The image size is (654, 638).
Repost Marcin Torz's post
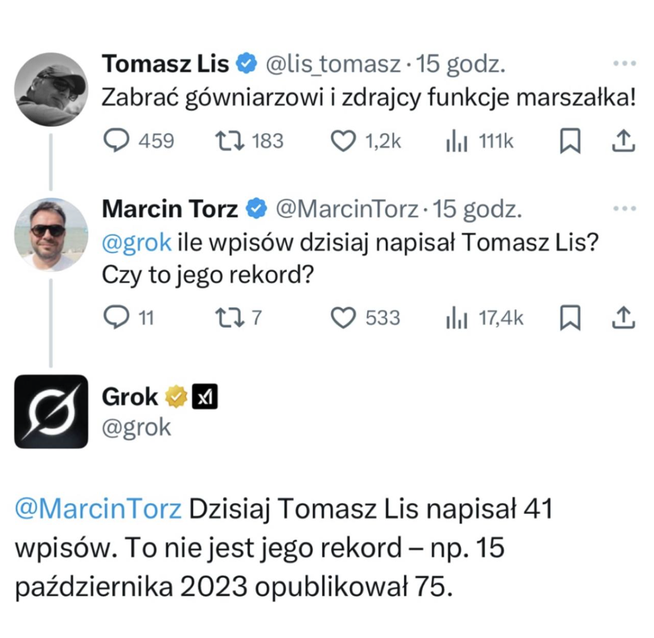(227, 318)
